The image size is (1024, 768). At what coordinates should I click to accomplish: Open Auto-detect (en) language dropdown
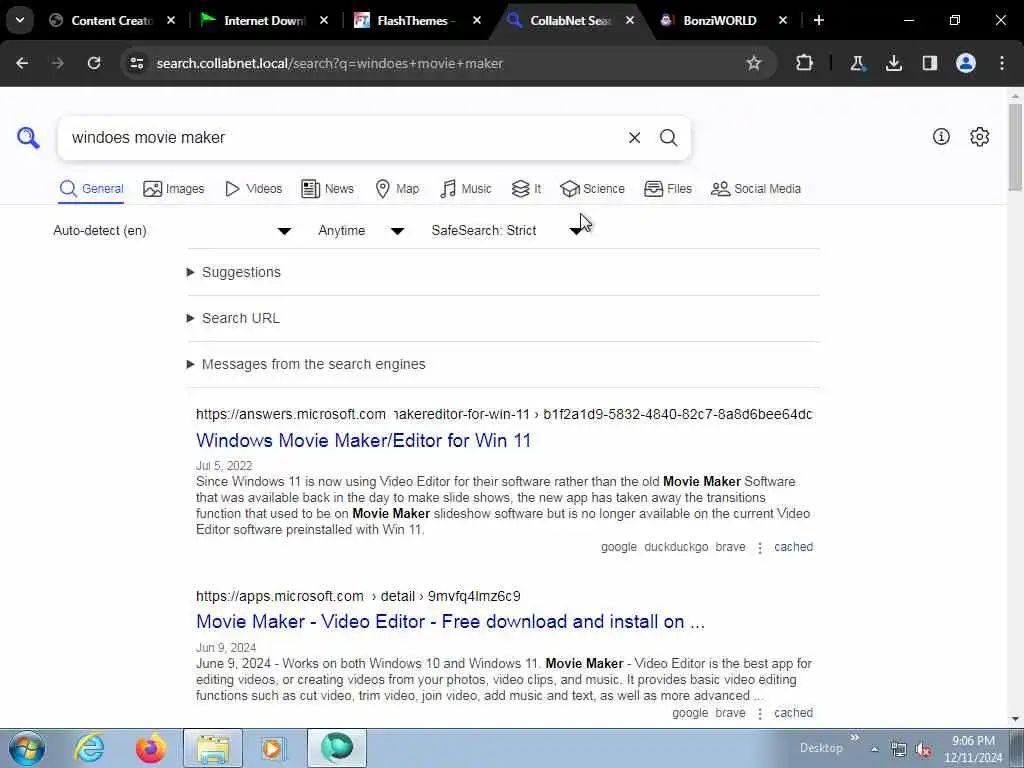pos(172,231)
